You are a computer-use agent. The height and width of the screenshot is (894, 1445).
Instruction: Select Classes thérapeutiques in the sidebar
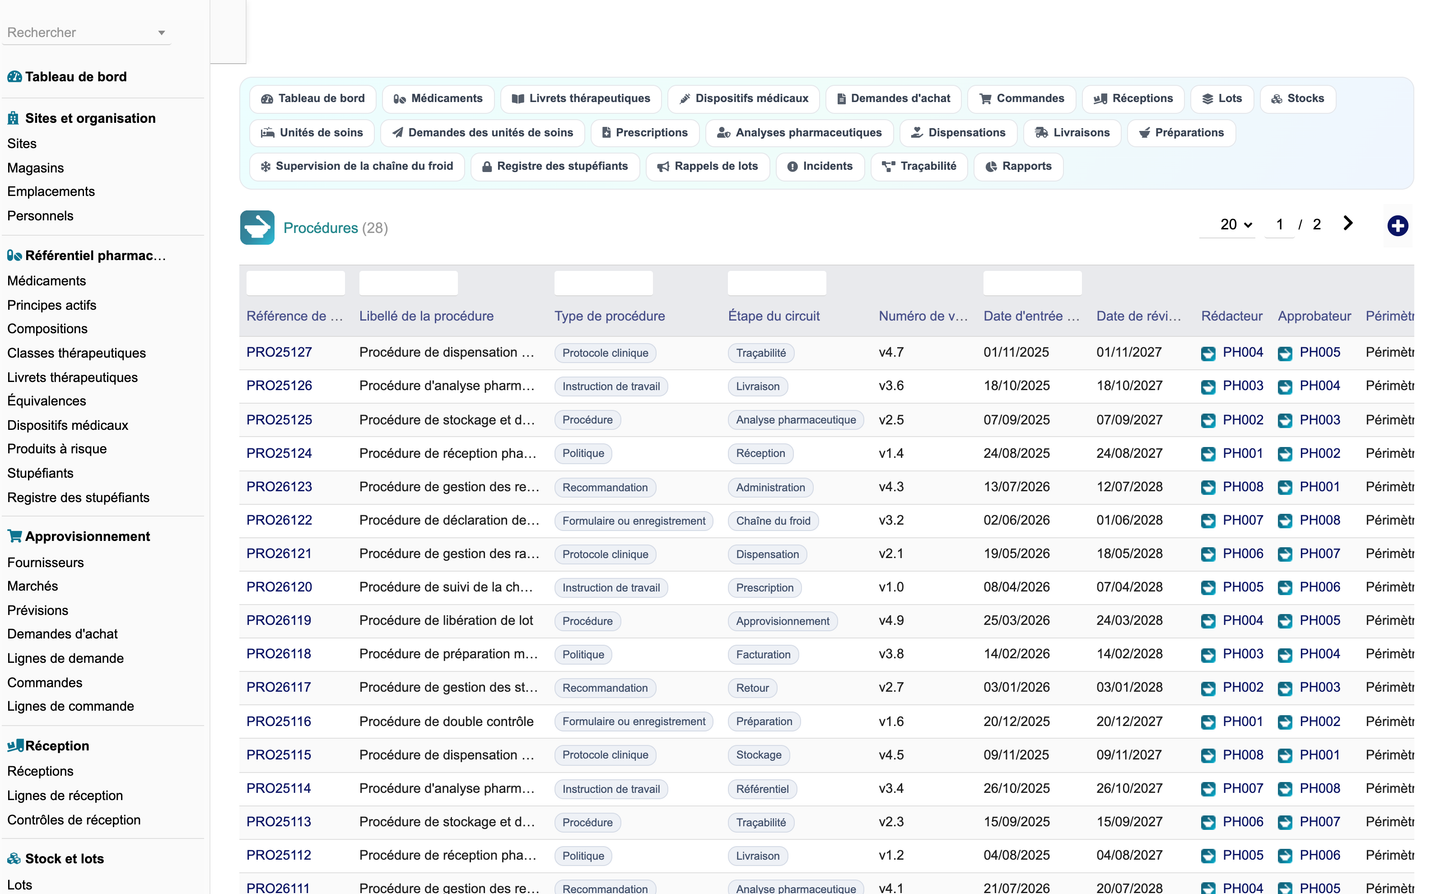tap(77, 354)
